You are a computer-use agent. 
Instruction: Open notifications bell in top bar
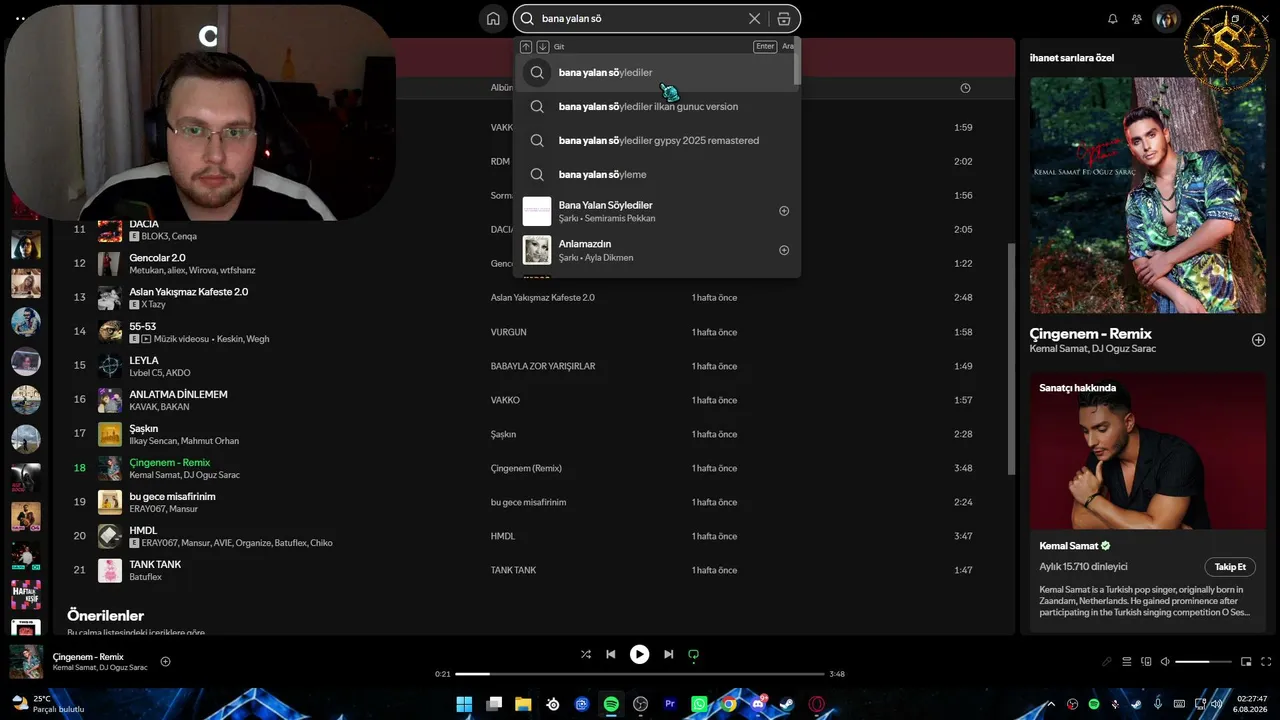pos(1112,19)
